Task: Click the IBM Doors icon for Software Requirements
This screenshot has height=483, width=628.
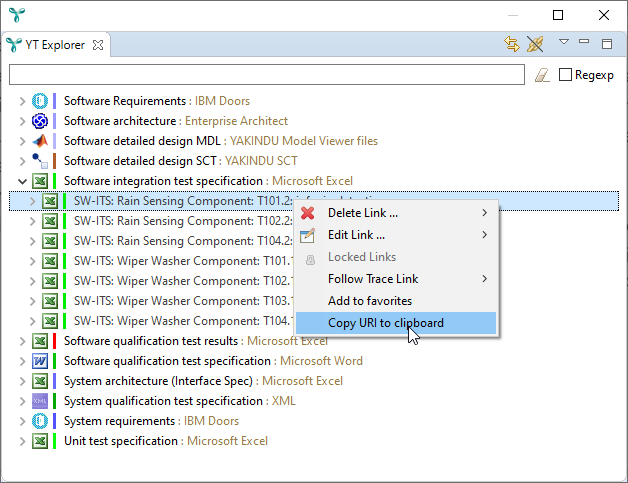Action: coord(40,101)
